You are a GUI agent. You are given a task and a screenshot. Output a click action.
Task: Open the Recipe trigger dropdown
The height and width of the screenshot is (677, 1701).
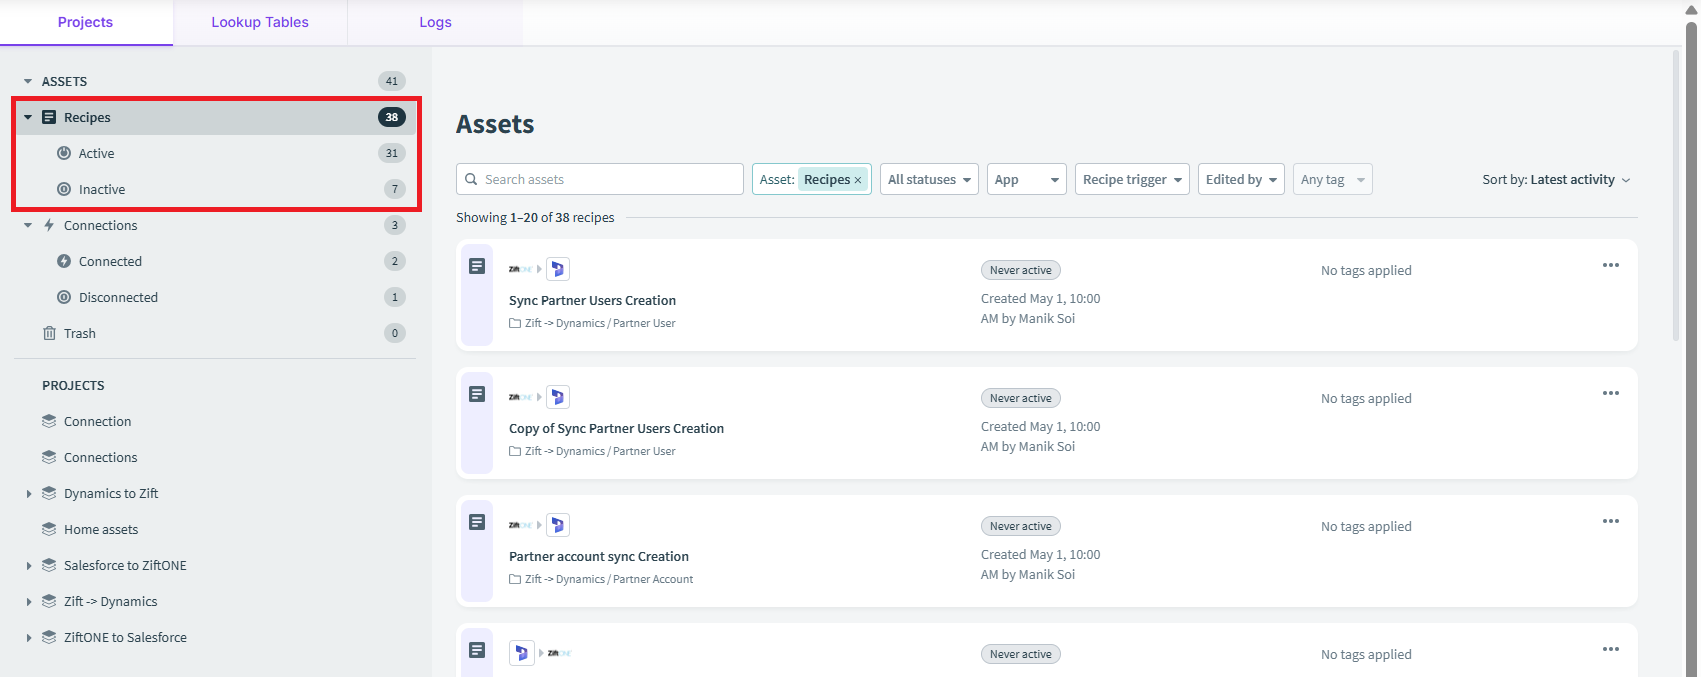tap(1132, 179)
